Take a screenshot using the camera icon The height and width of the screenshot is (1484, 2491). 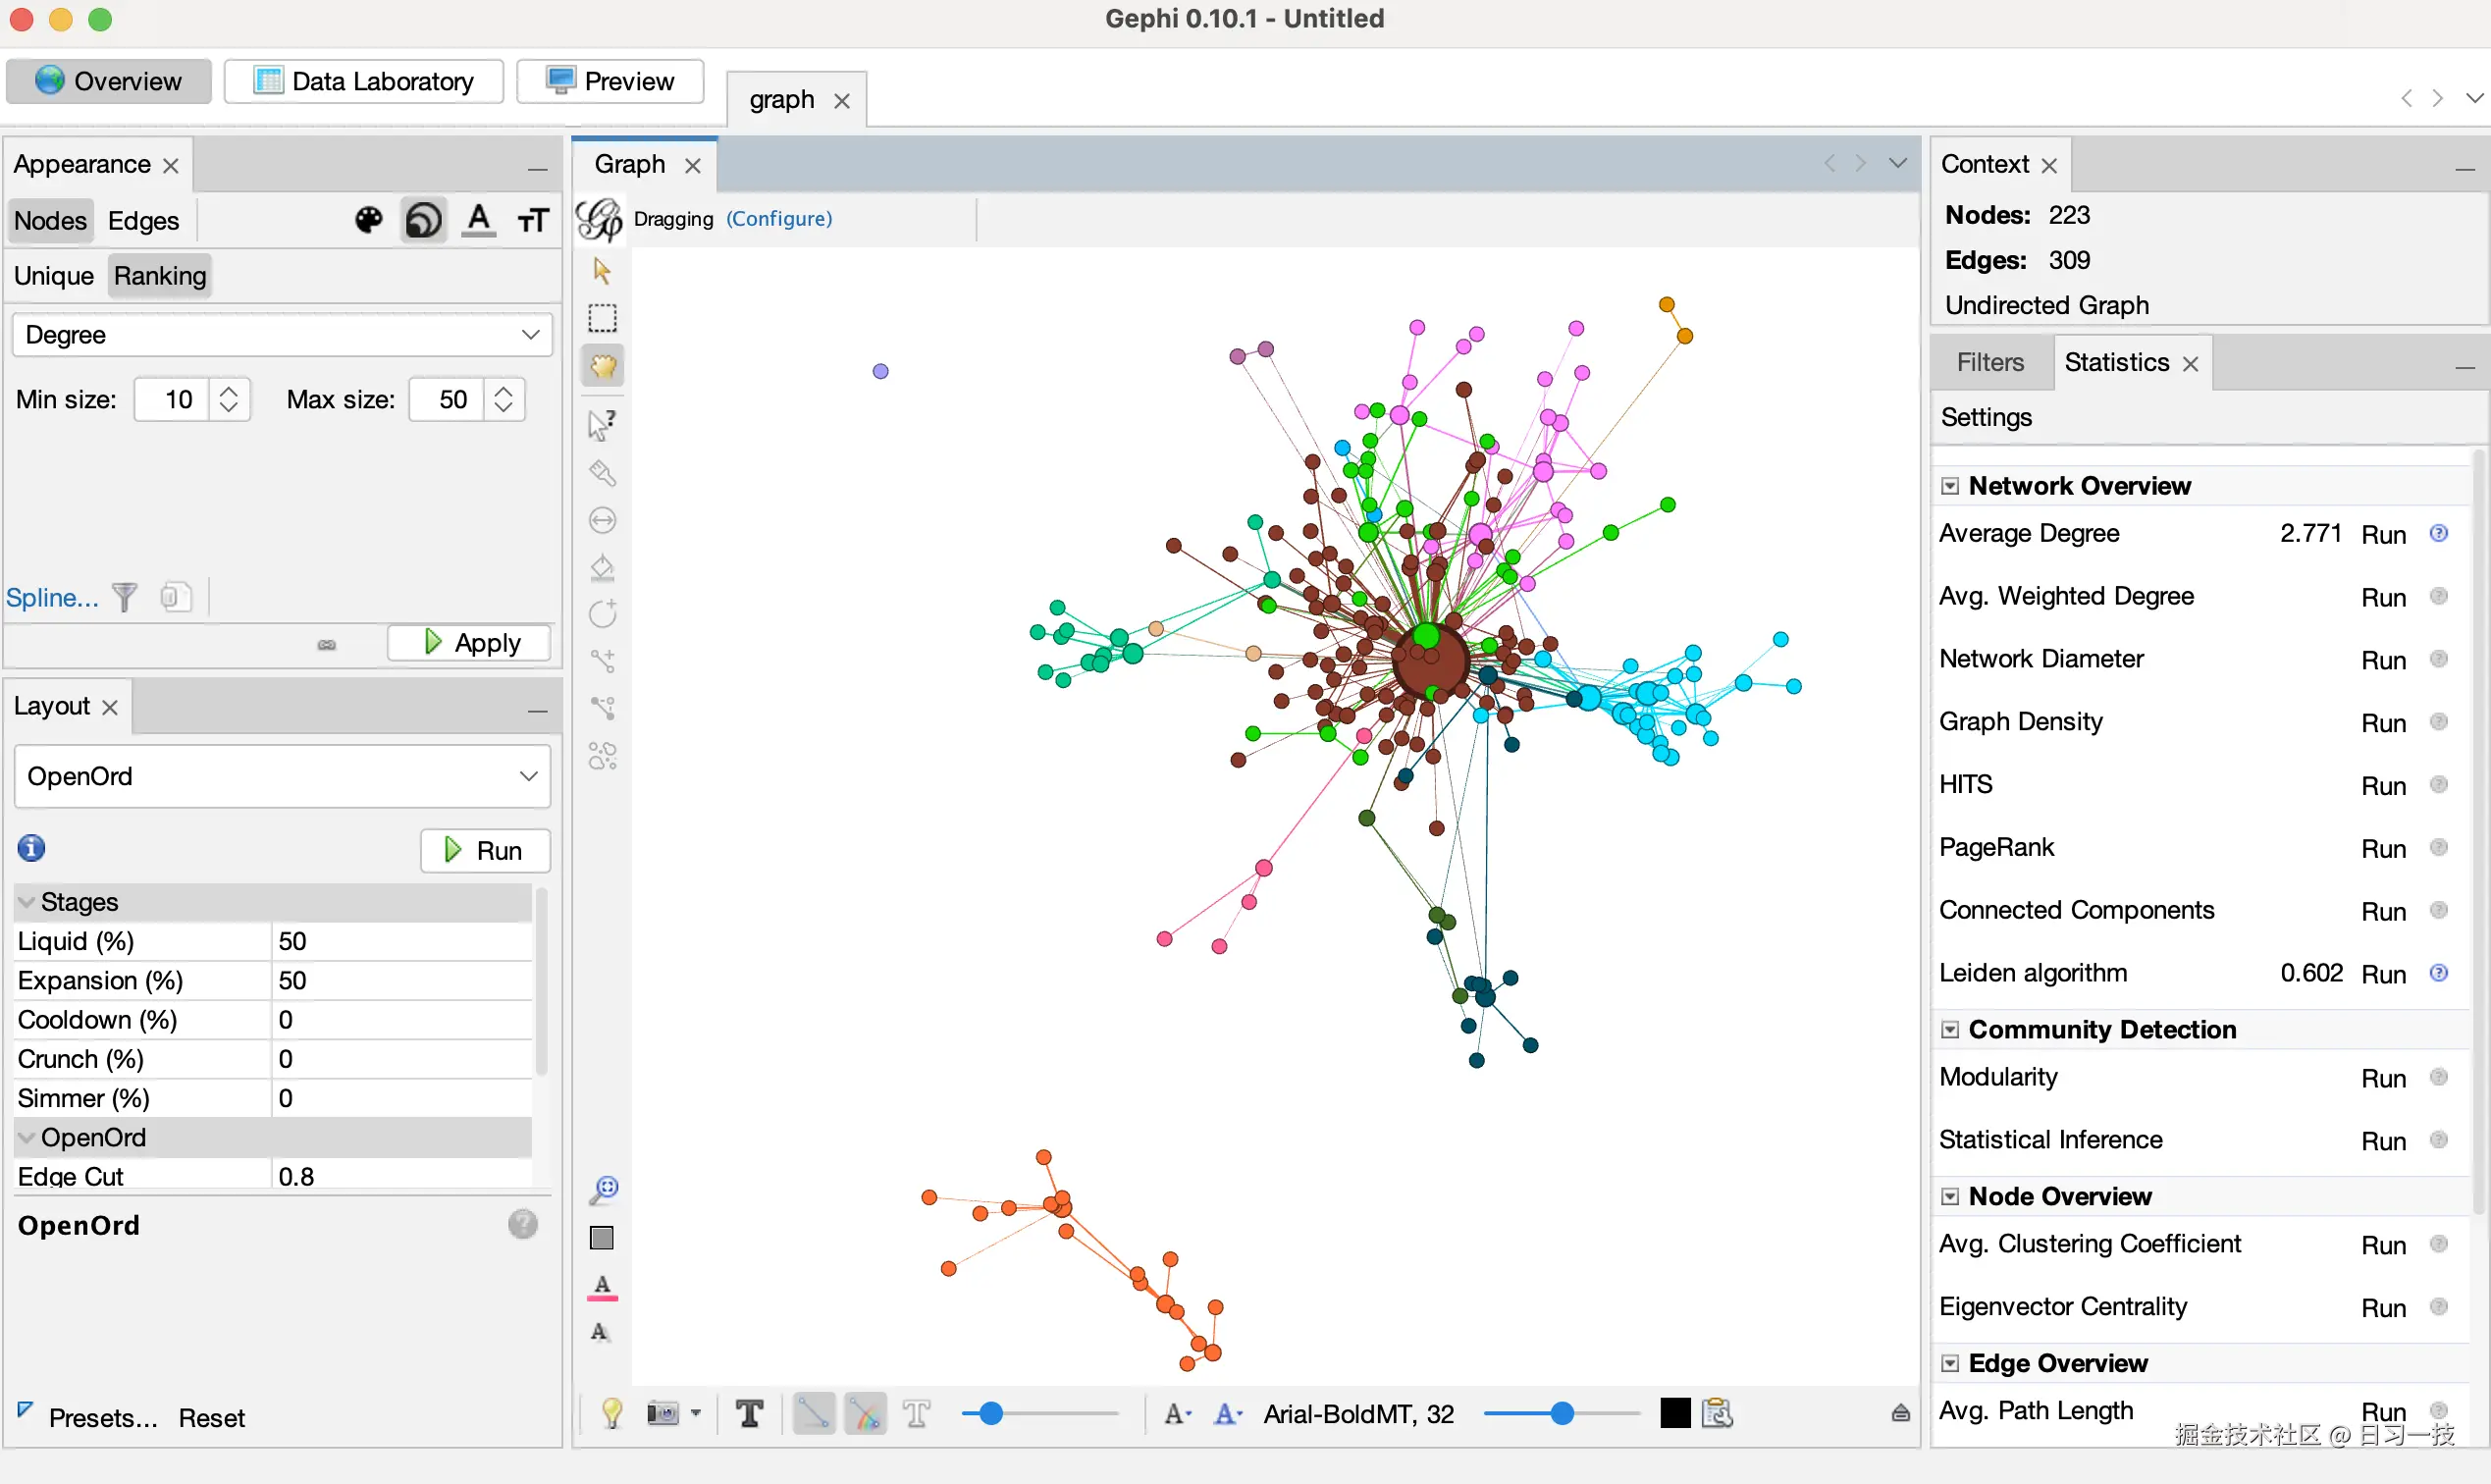[663, 1414]
